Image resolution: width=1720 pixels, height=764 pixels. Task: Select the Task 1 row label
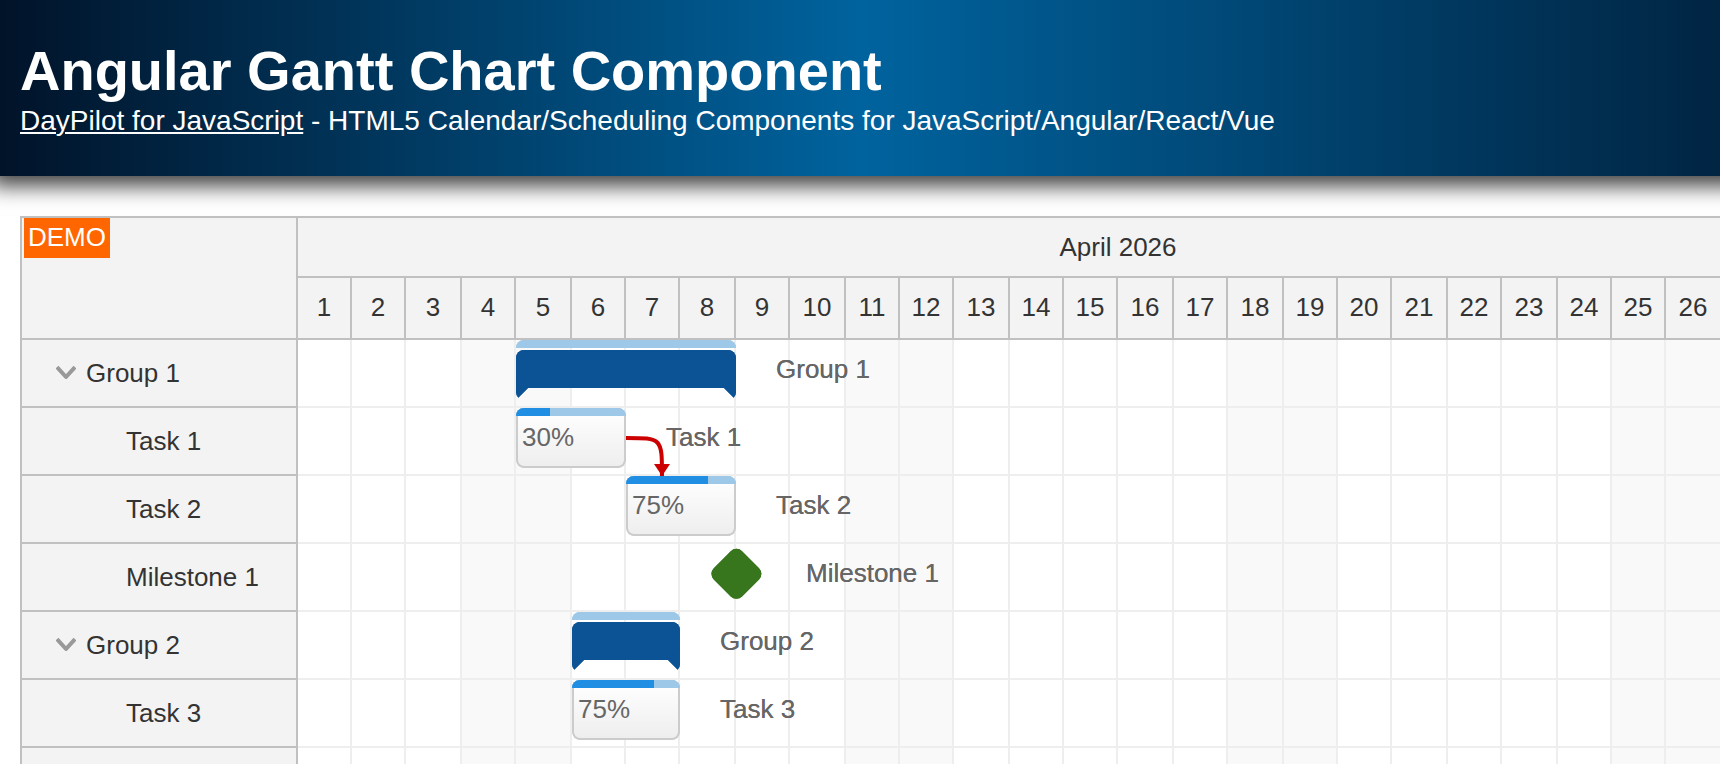click(x=161, y=441)
